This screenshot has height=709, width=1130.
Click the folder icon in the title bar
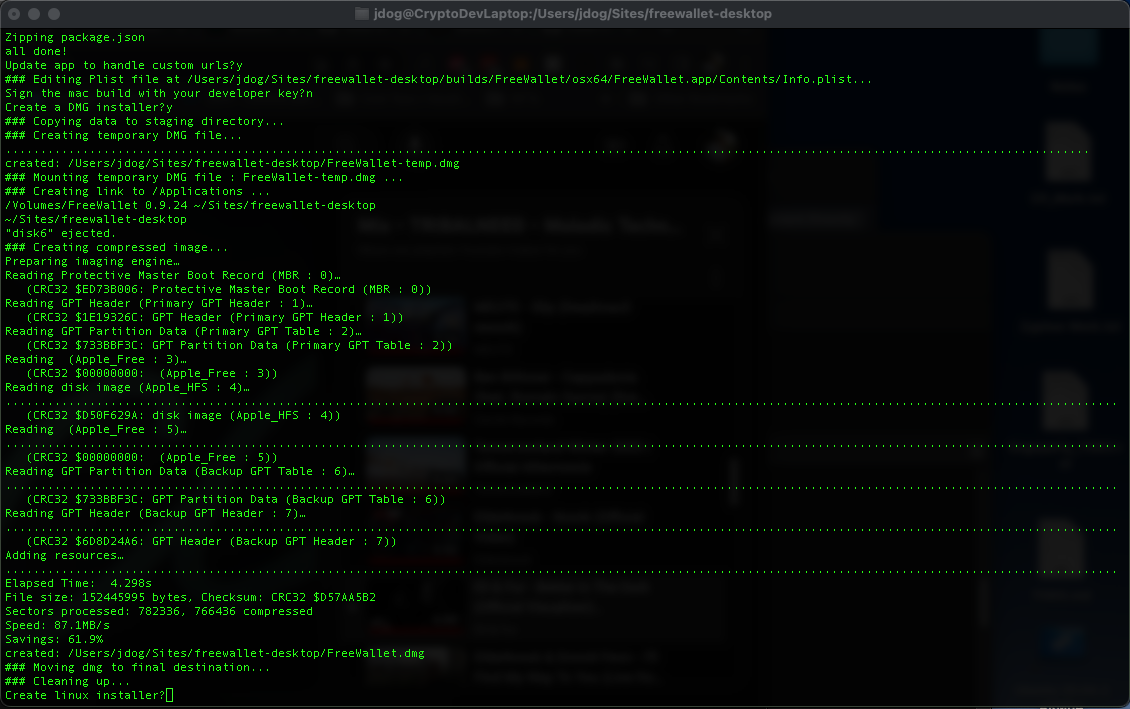click(x=362, y=14)
